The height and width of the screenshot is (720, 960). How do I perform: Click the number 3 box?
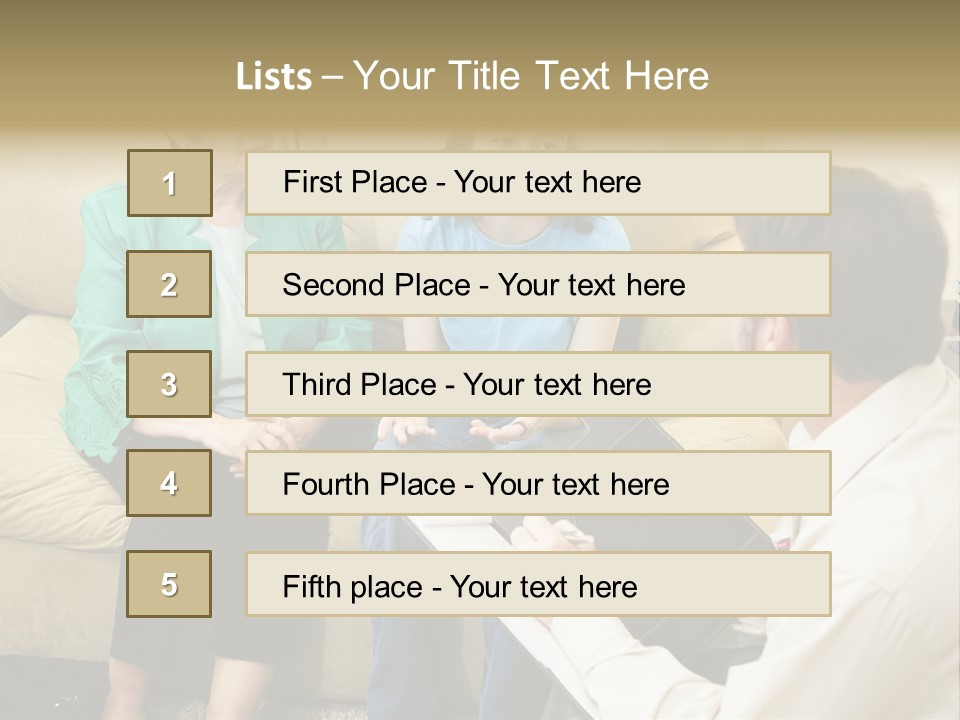[x=169, y=384]
